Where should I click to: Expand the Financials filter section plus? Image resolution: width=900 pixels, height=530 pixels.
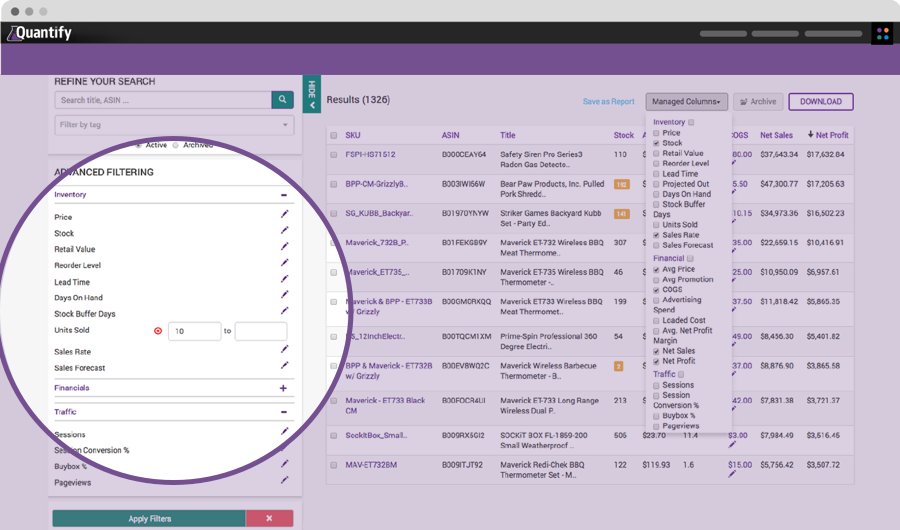(283, 388)
